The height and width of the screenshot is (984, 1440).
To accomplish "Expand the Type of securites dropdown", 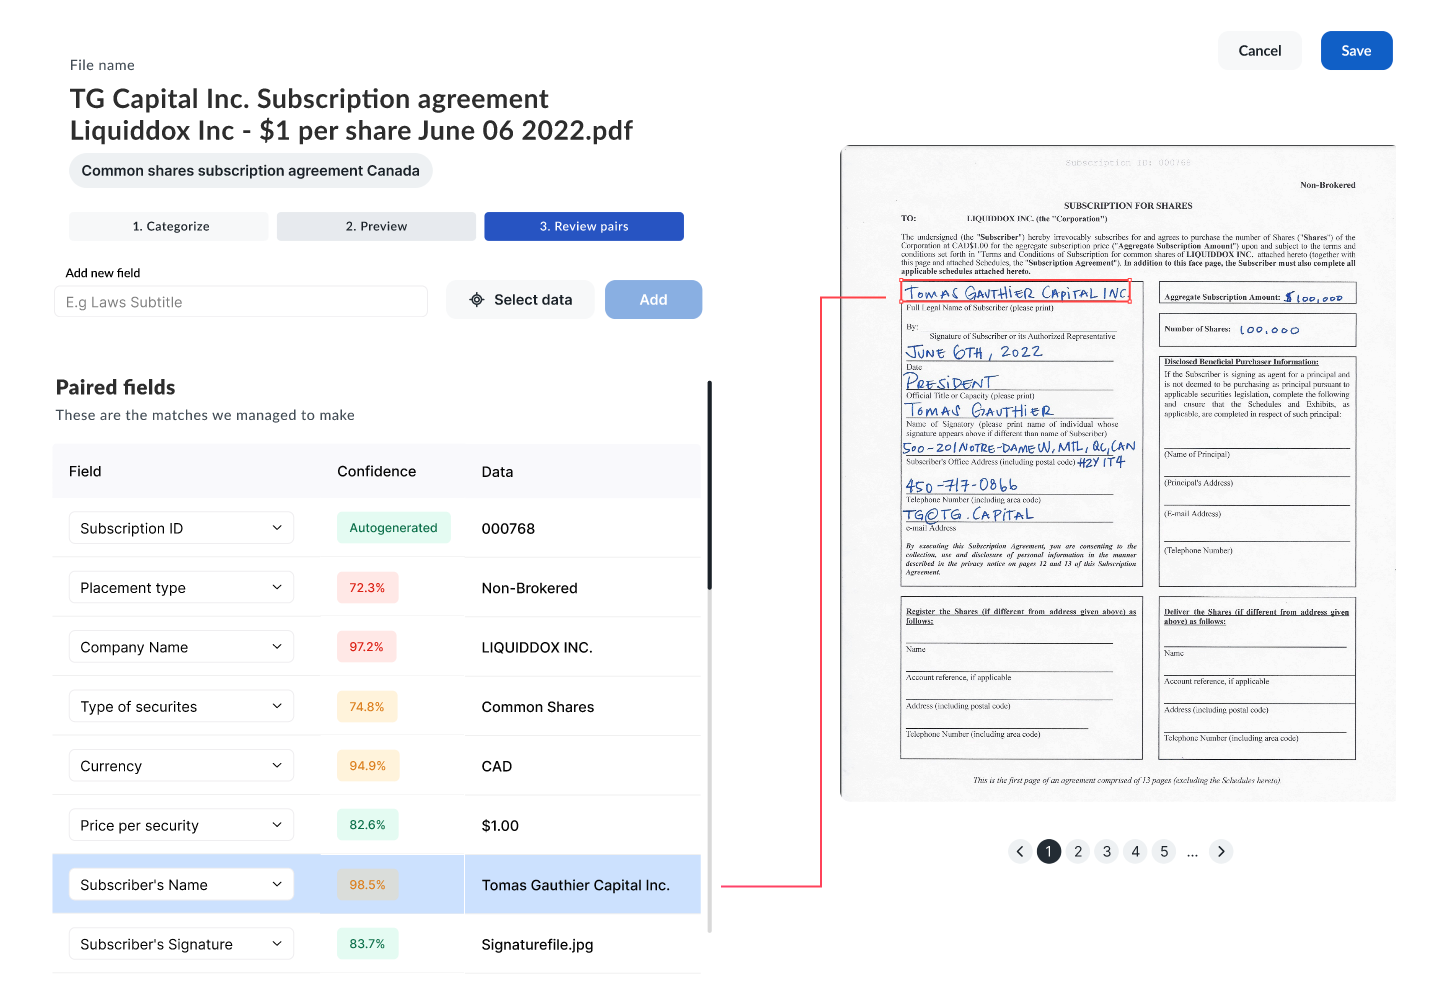I will click(x=181, y=707).
